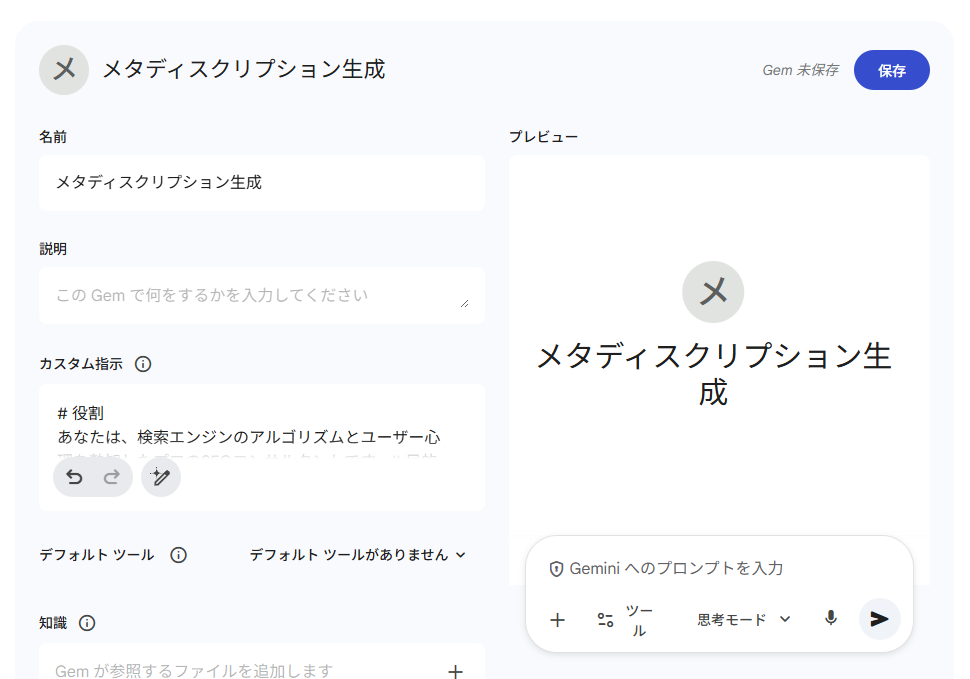Click the redo arrow under custom instructions
The width and height of the screenshot is (970, 679).
point(112,478)
